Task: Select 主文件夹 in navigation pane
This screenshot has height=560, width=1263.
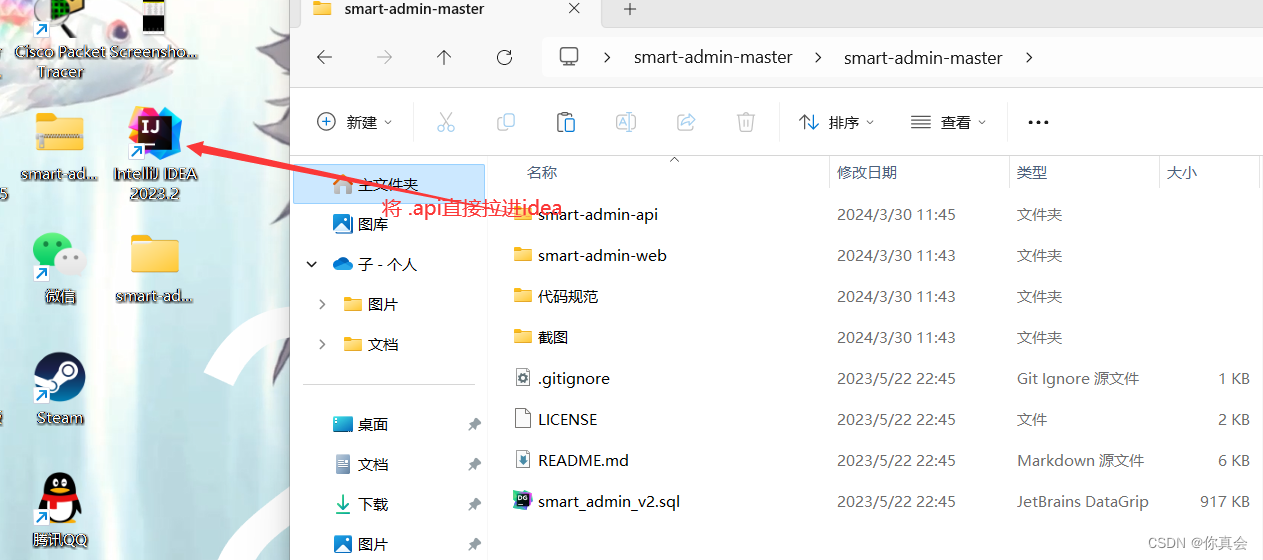Action: [x=389, y=184]
